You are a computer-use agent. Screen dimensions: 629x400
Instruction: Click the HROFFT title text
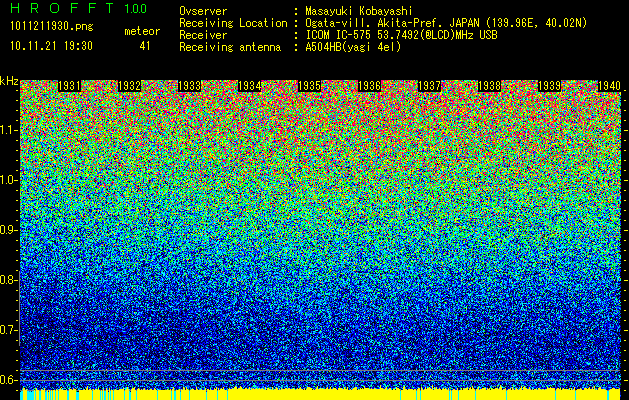coord(62,8)
